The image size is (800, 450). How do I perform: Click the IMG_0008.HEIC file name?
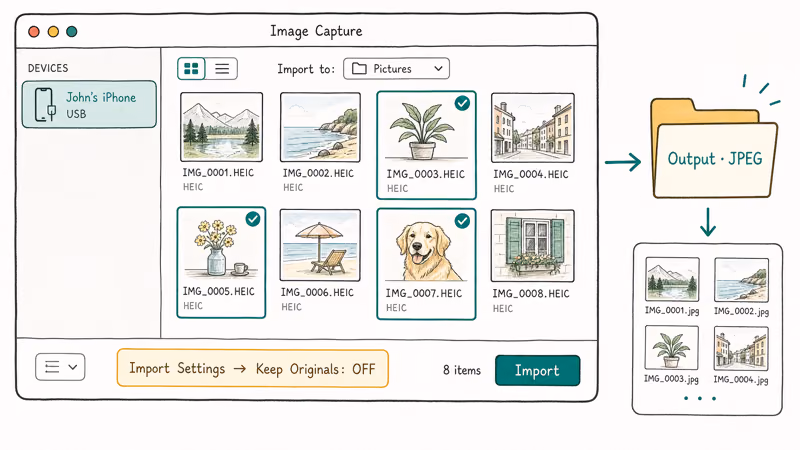[531, 293]
